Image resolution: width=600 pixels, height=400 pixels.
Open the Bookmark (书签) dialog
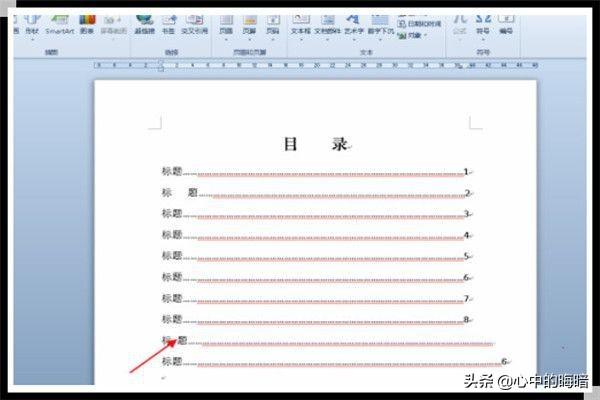point(169,26)
